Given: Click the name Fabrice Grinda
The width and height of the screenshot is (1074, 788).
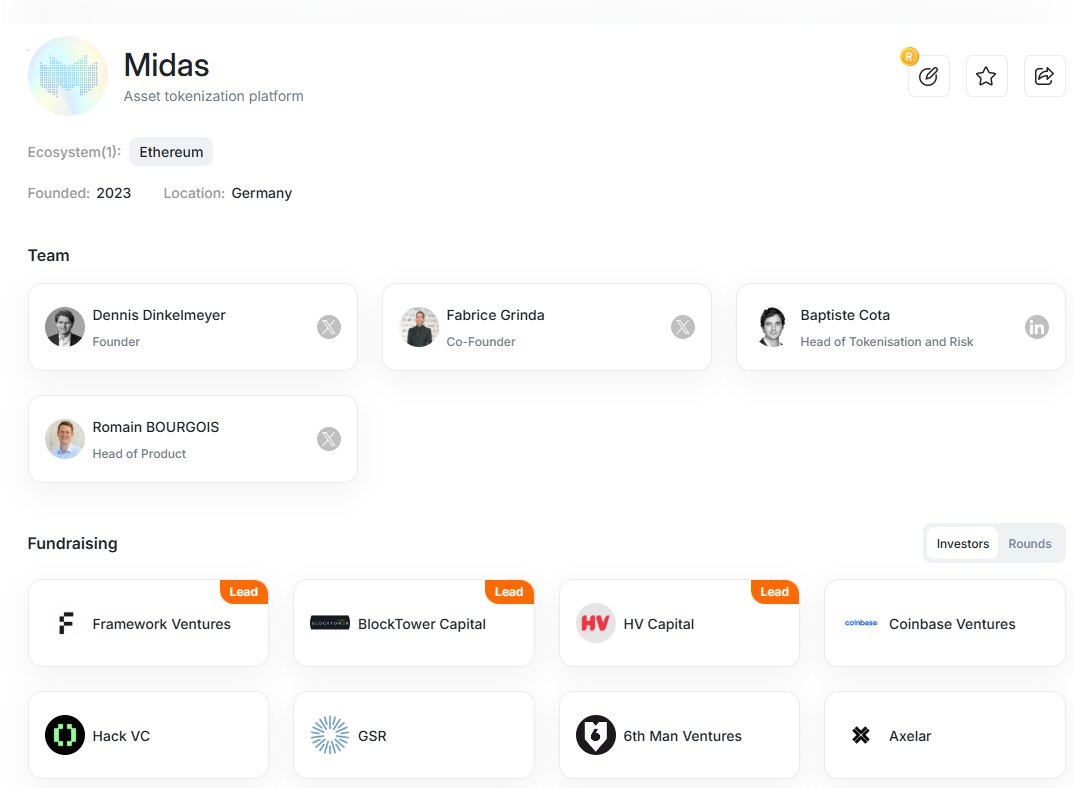Looking at the screenshot, I should point(495,315).
